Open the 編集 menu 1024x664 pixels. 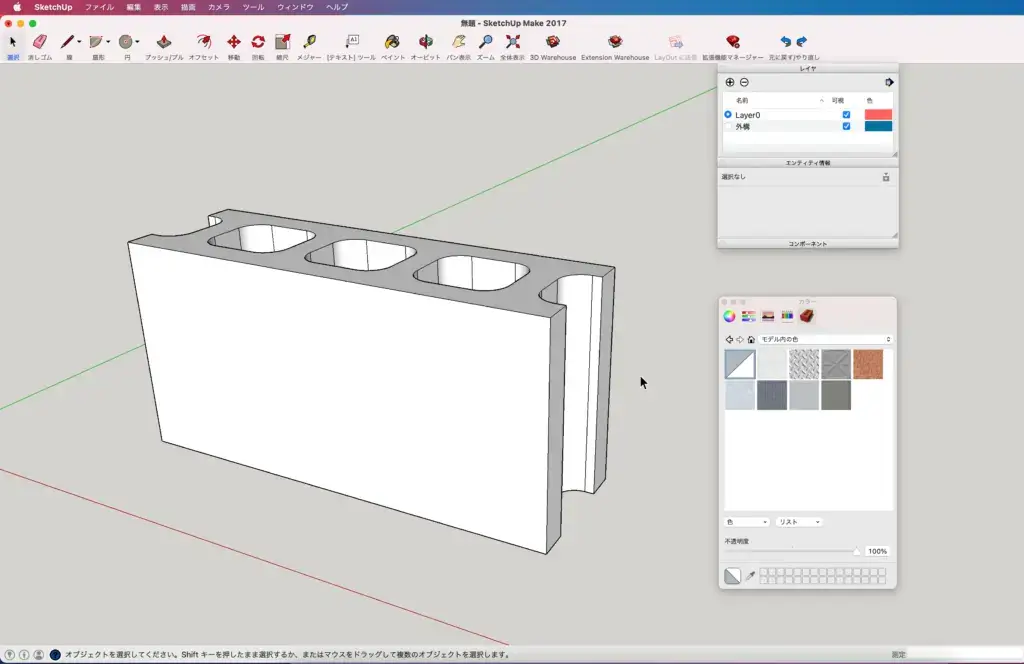[134, 7]
